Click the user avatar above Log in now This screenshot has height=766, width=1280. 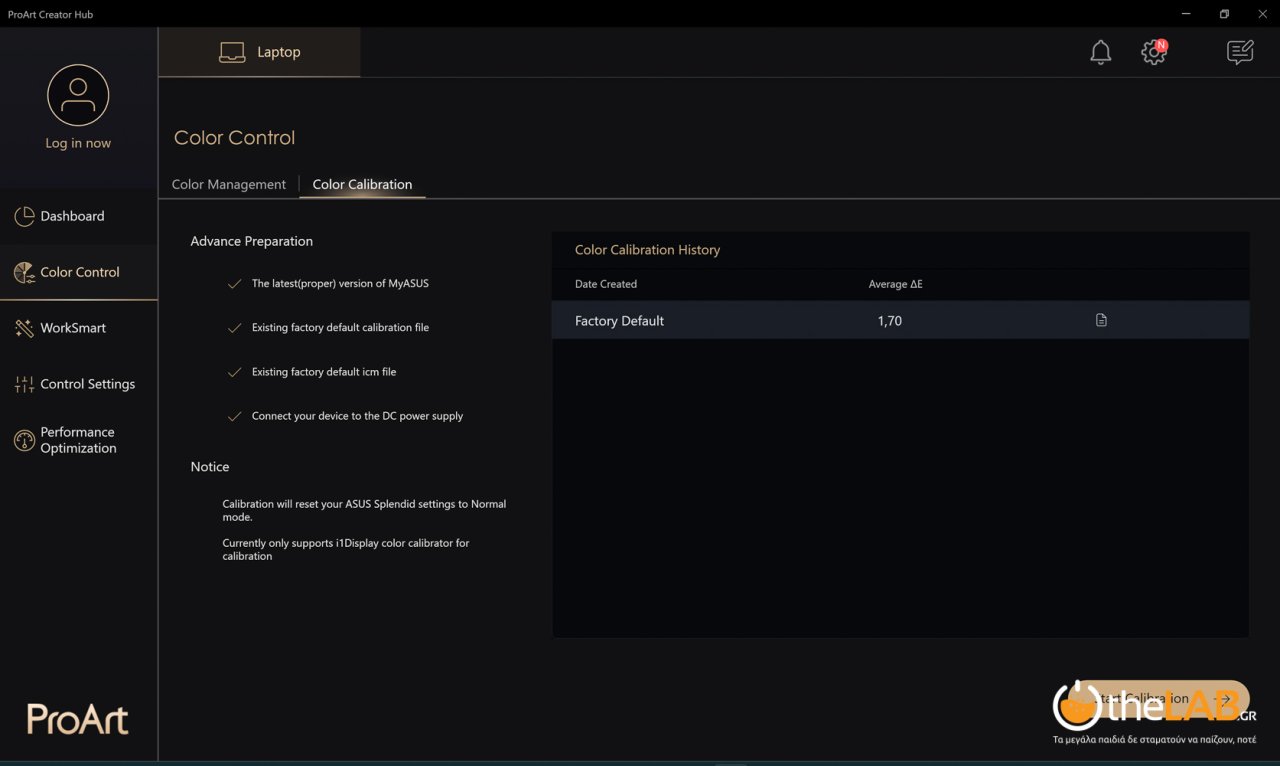tap(77, 94)
